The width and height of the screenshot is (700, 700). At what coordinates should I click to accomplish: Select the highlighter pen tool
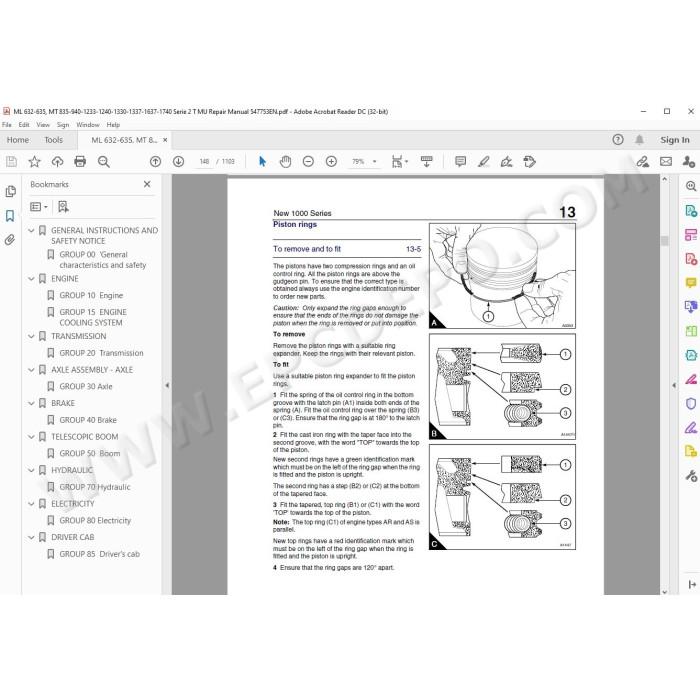[483, 162]
